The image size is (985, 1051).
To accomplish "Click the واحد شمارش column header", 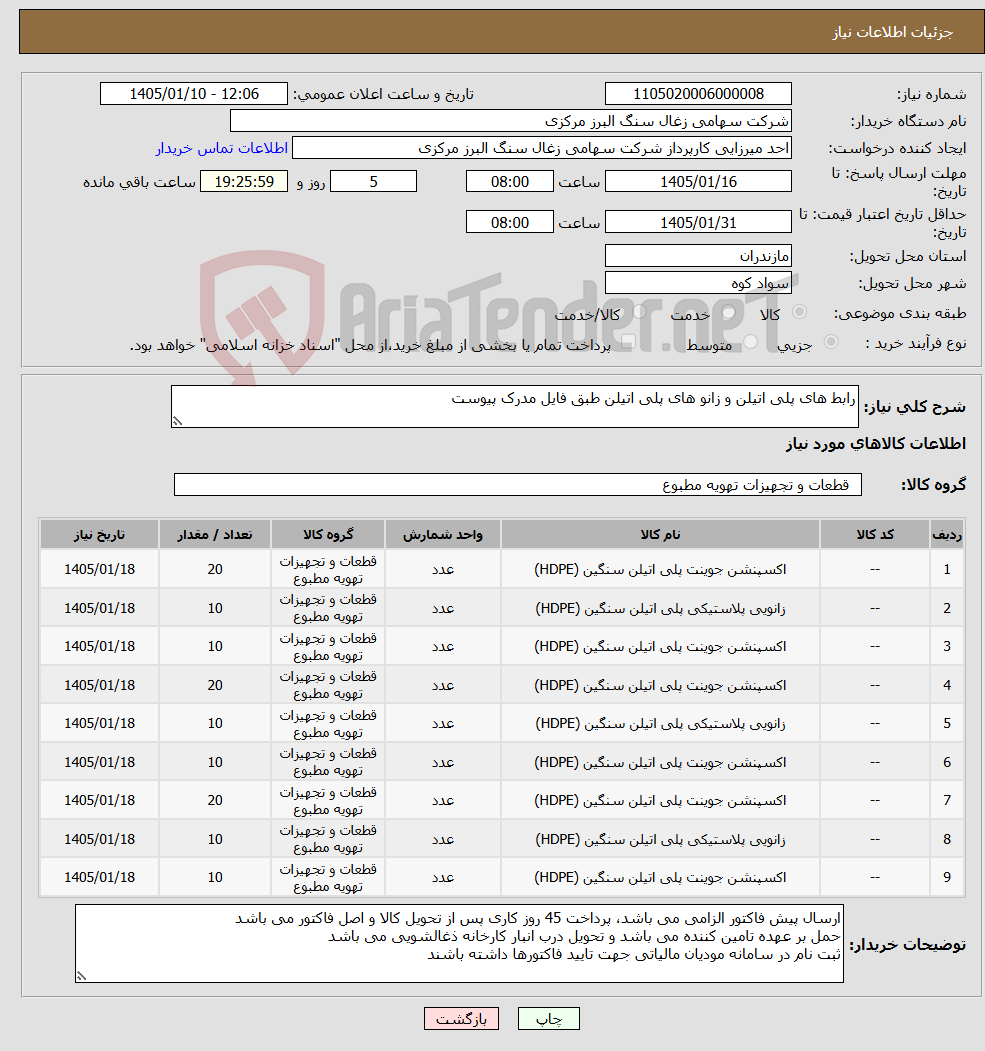I will coord(442,534).
